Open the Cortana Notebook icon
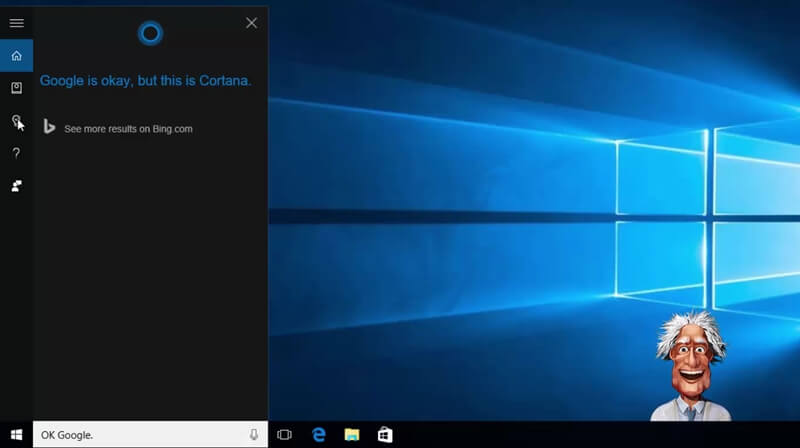Screen dimensions: 800x448 pyautogui.click(x=16, y=88)
